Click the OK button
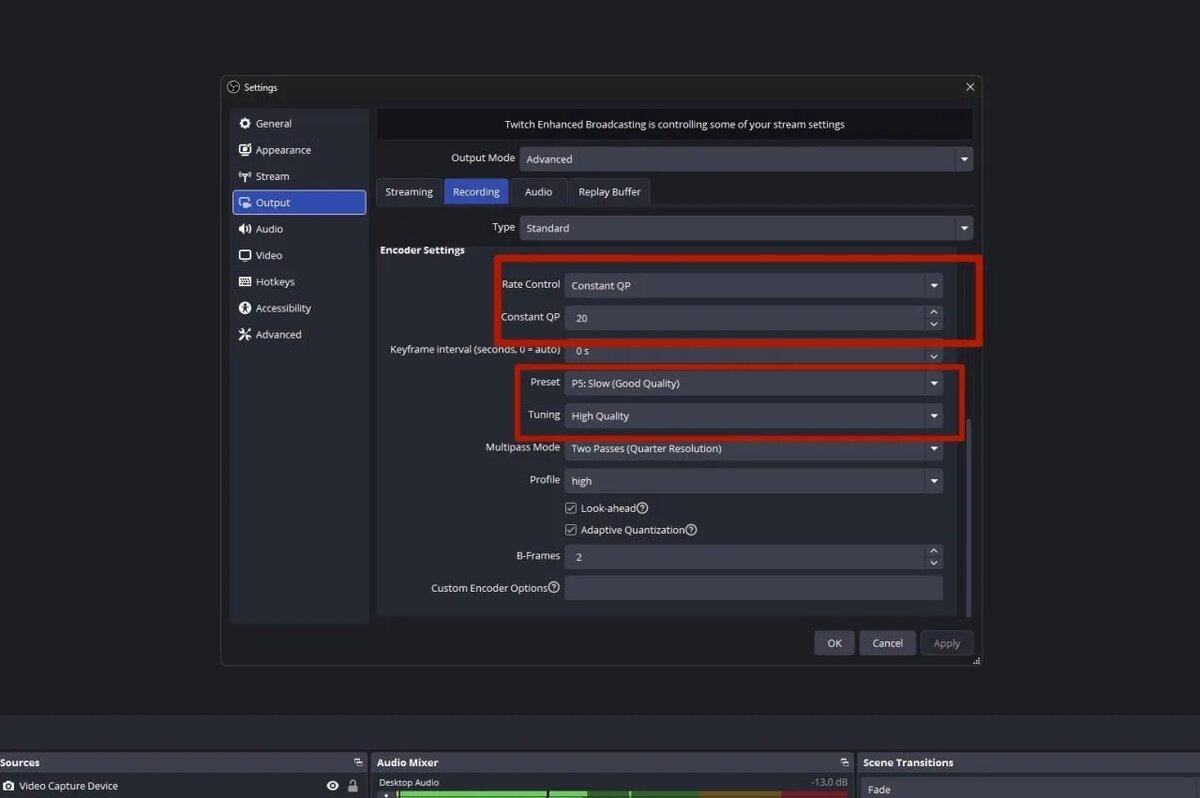 (x=834, y=643)
